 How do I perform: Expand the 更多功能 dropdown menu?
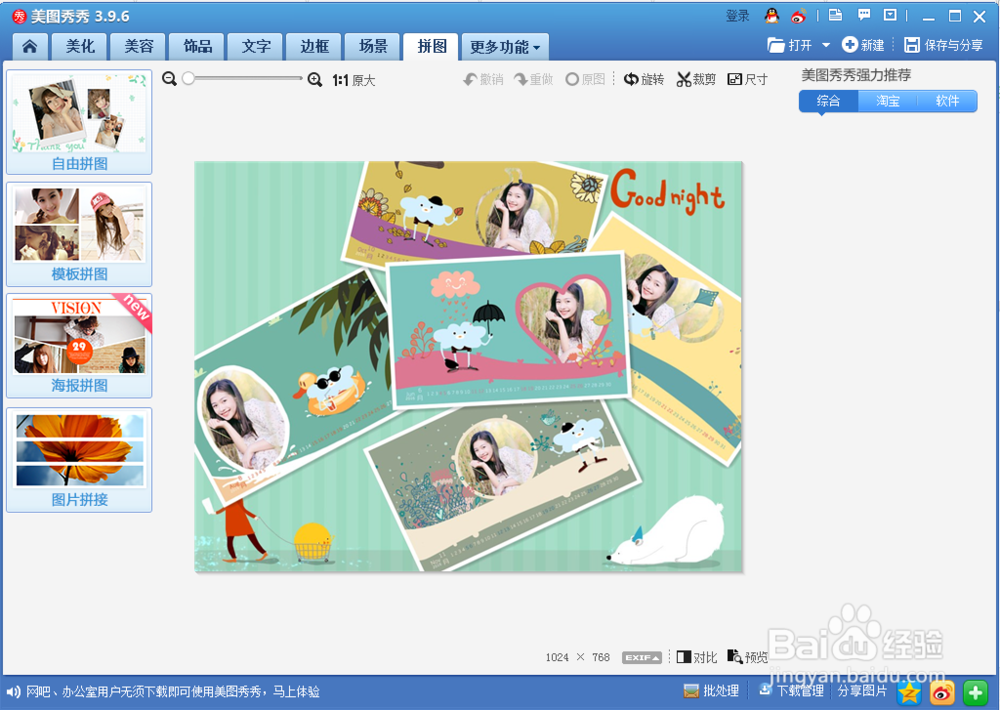(x=505, y=46)
